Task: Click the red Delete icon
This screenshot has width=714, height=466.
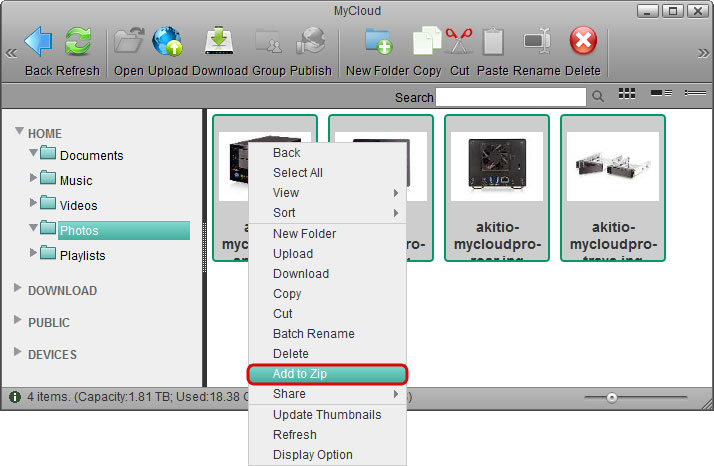Action: (583, 42)
